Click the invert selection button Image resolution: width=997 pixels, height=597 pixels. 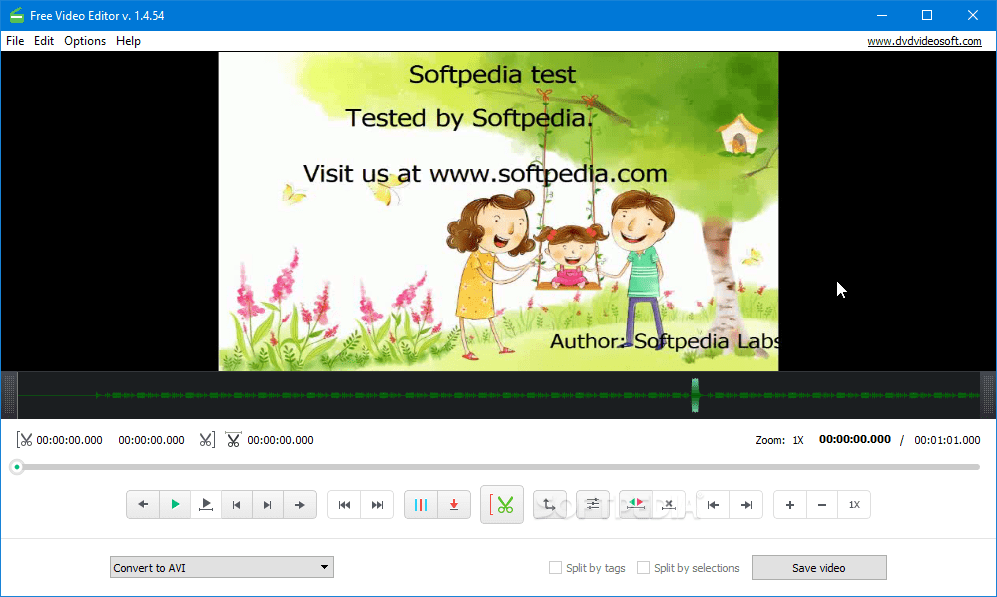pos(636,505)
